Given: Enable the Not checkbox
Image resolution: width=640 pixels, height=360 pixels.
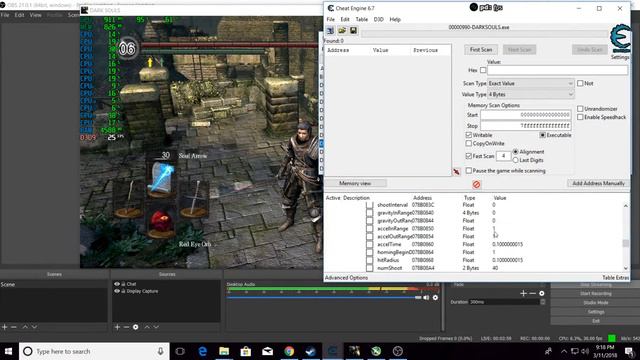Looking at the screenshot, I should coord(580,83).
